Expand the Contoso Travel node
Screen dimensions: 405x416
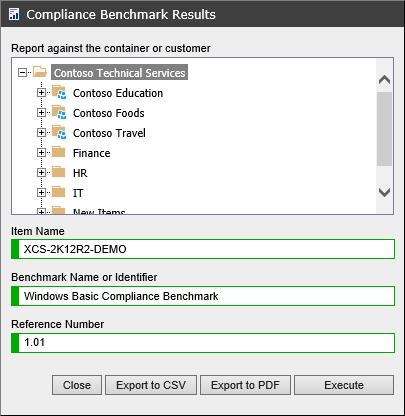41,132
